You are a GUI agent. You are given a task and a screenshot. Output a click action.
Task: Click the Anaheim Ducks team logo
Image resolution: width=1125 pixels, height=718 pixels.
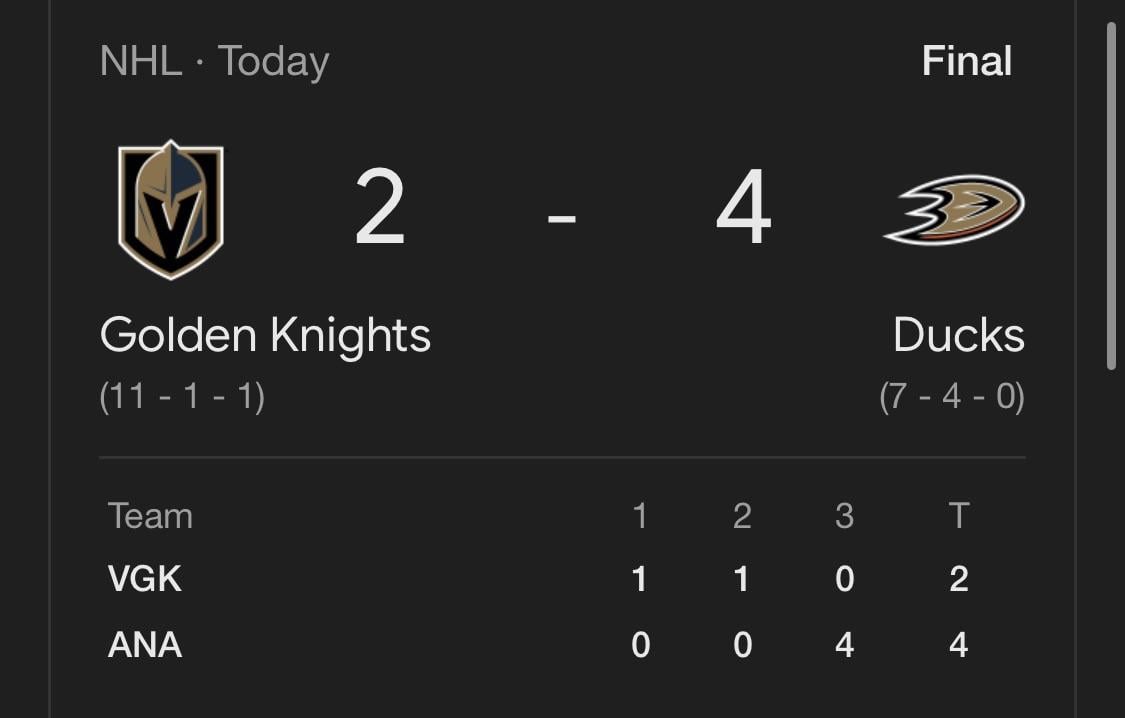954,209
